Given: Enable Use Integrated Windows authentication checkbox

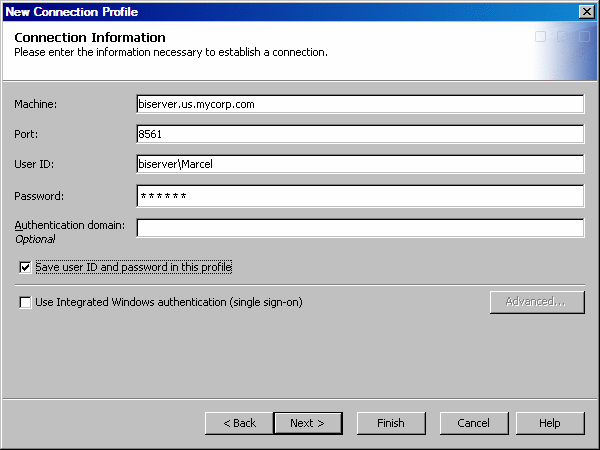Looking at the screenshot, I should (26, 302).
